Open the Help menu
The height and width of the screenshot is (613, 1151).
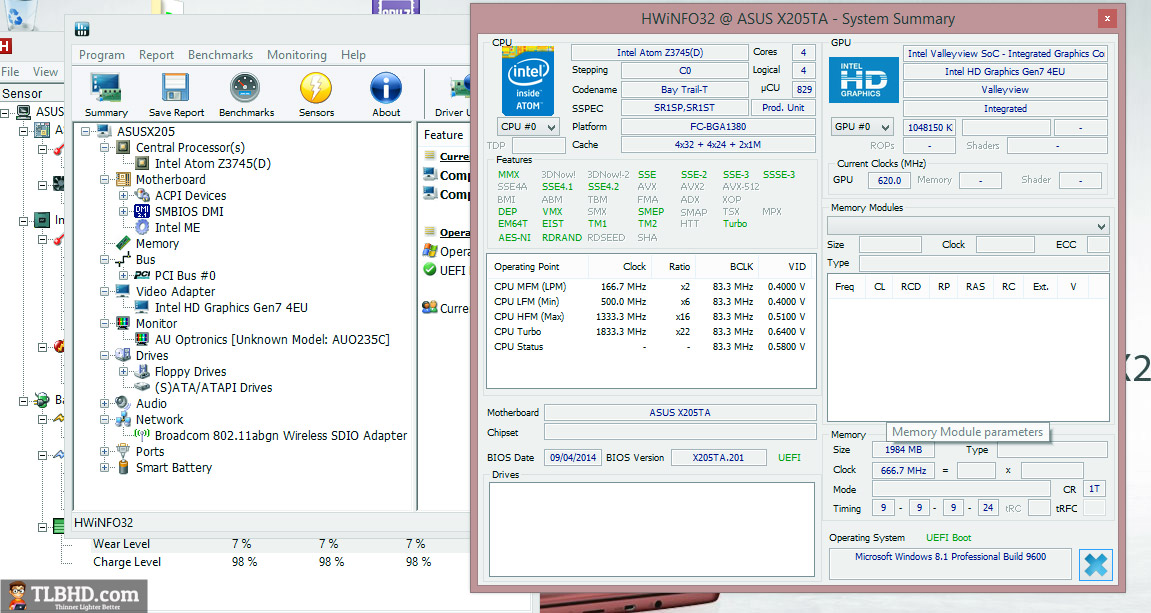[x=353, y=55]
